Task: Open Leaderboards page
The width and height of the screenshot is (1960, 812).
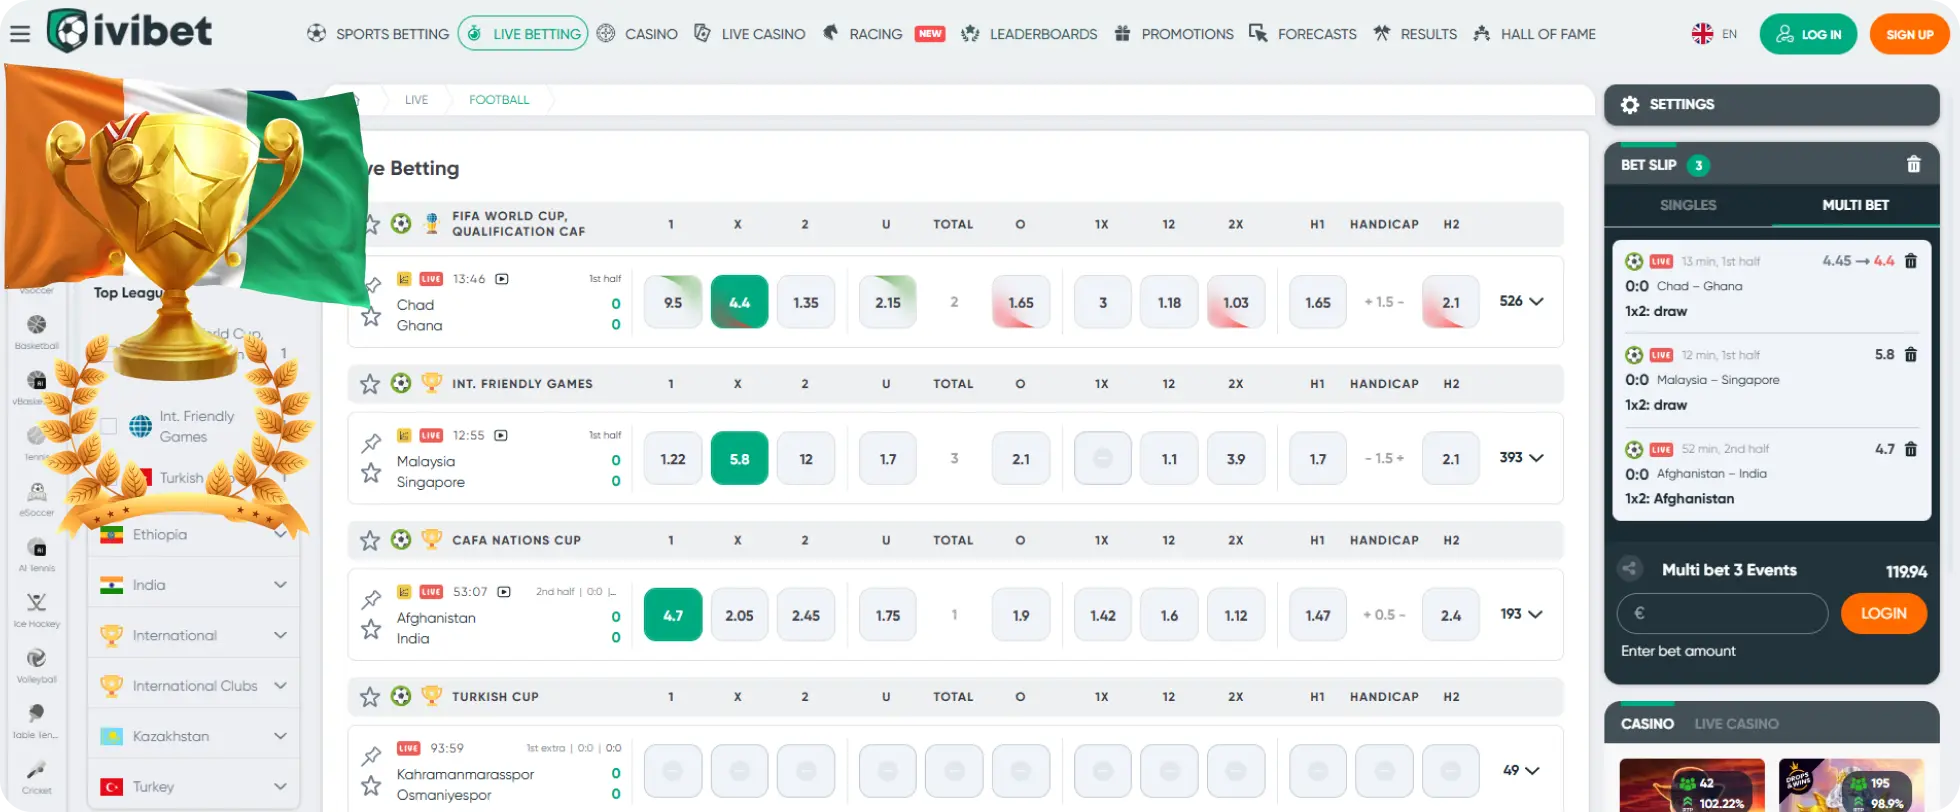Action: click(1029, 34)
